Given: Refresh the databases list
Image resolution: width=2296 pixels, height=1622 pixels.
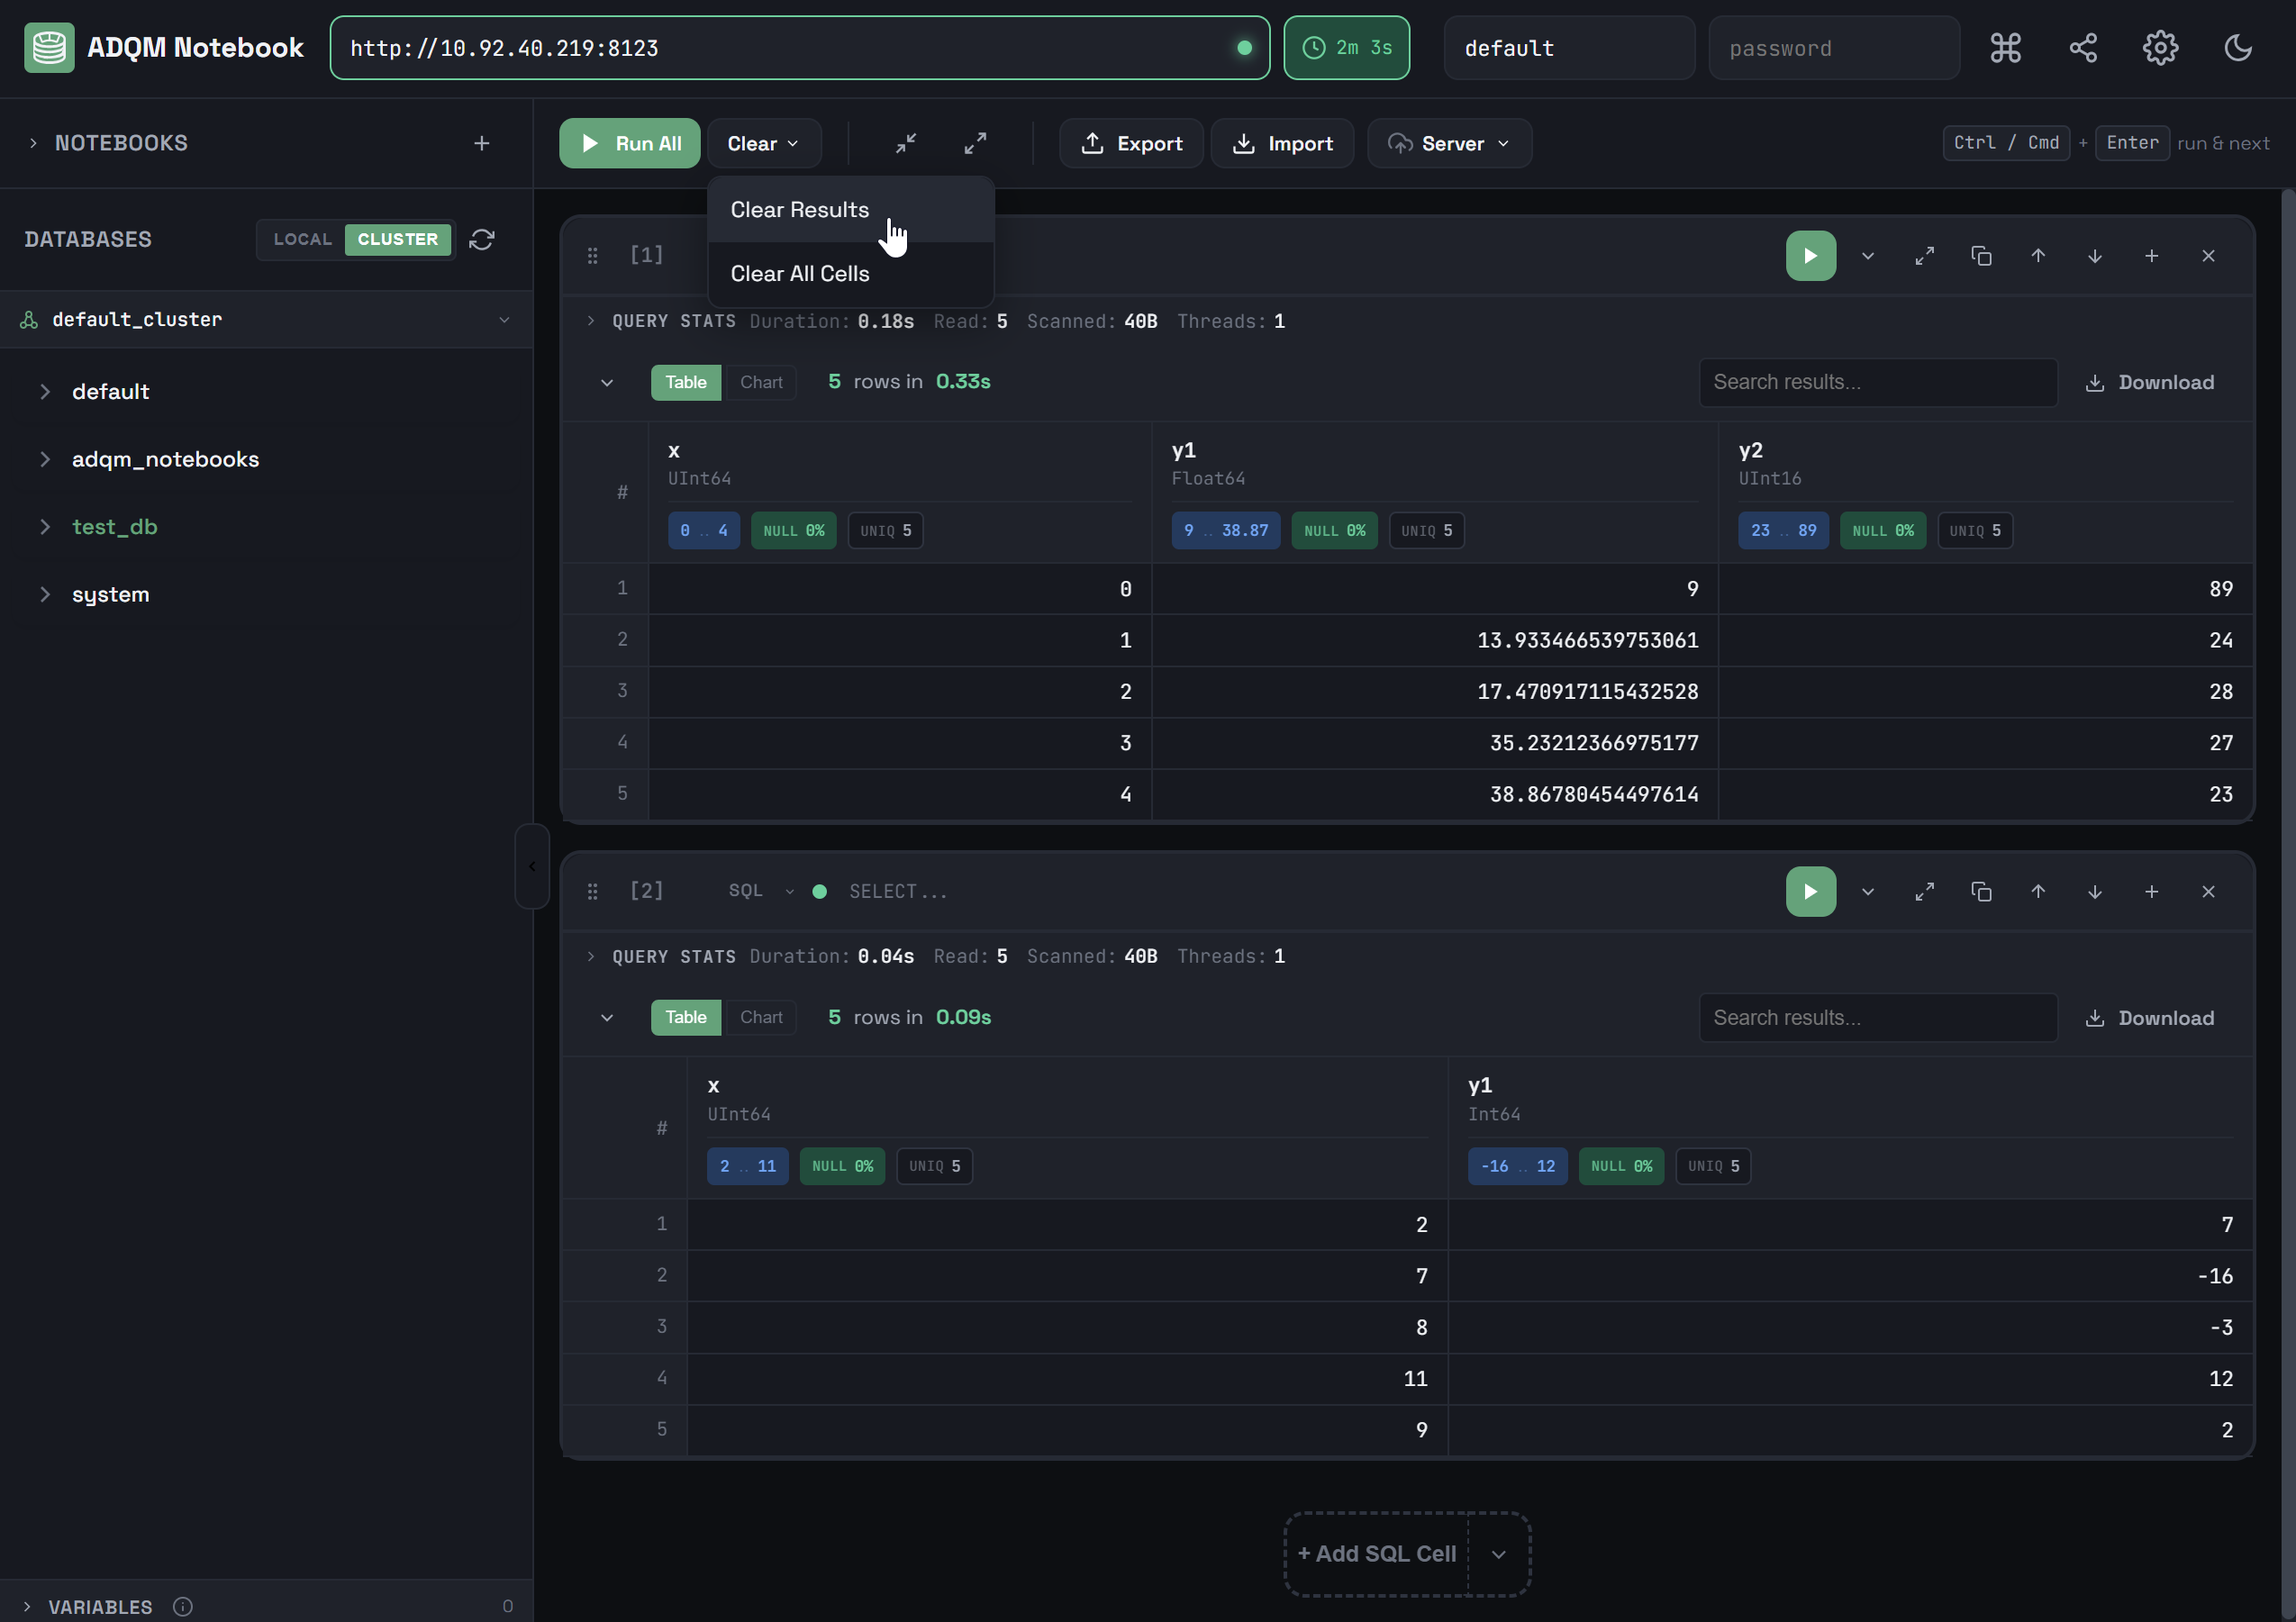Looking at the screenshot, I should (x=482, y=240).
